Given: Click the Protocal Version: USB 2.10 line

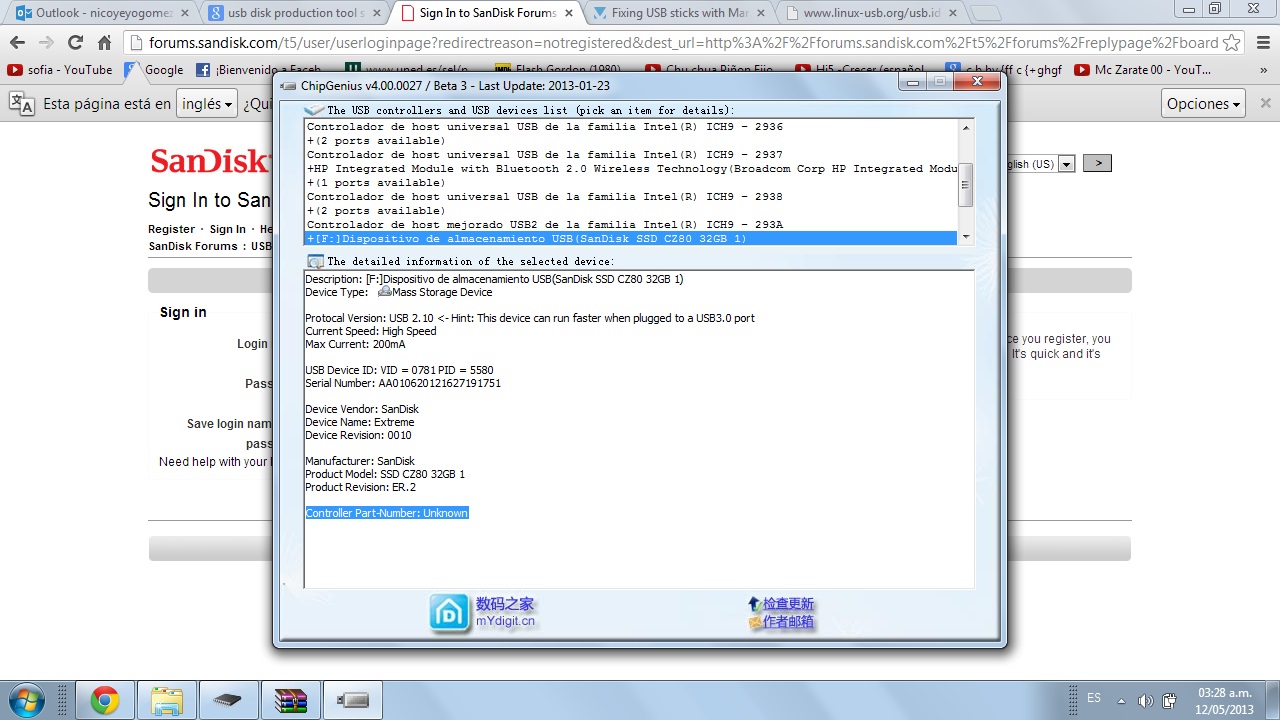Looking at the screenshot, I should (530, 318).
